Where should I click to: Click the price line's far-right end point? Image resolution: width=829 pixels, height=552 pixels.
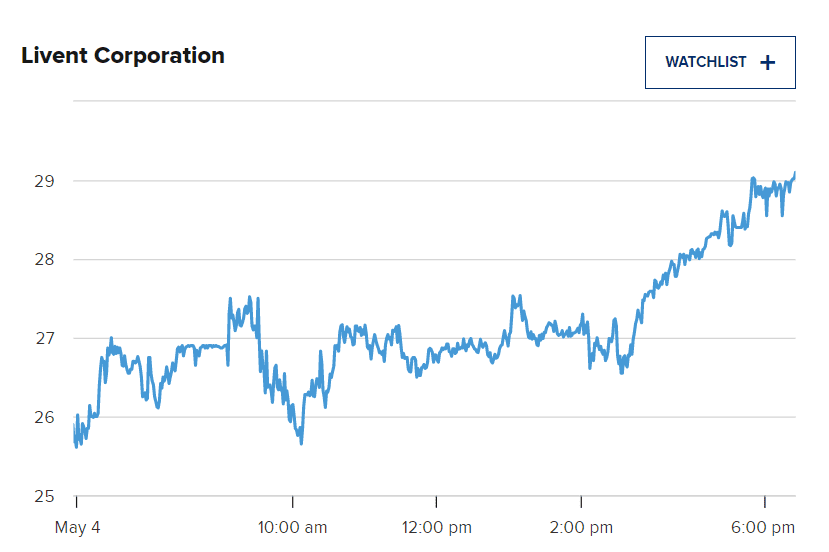click(x=795, y=173)
